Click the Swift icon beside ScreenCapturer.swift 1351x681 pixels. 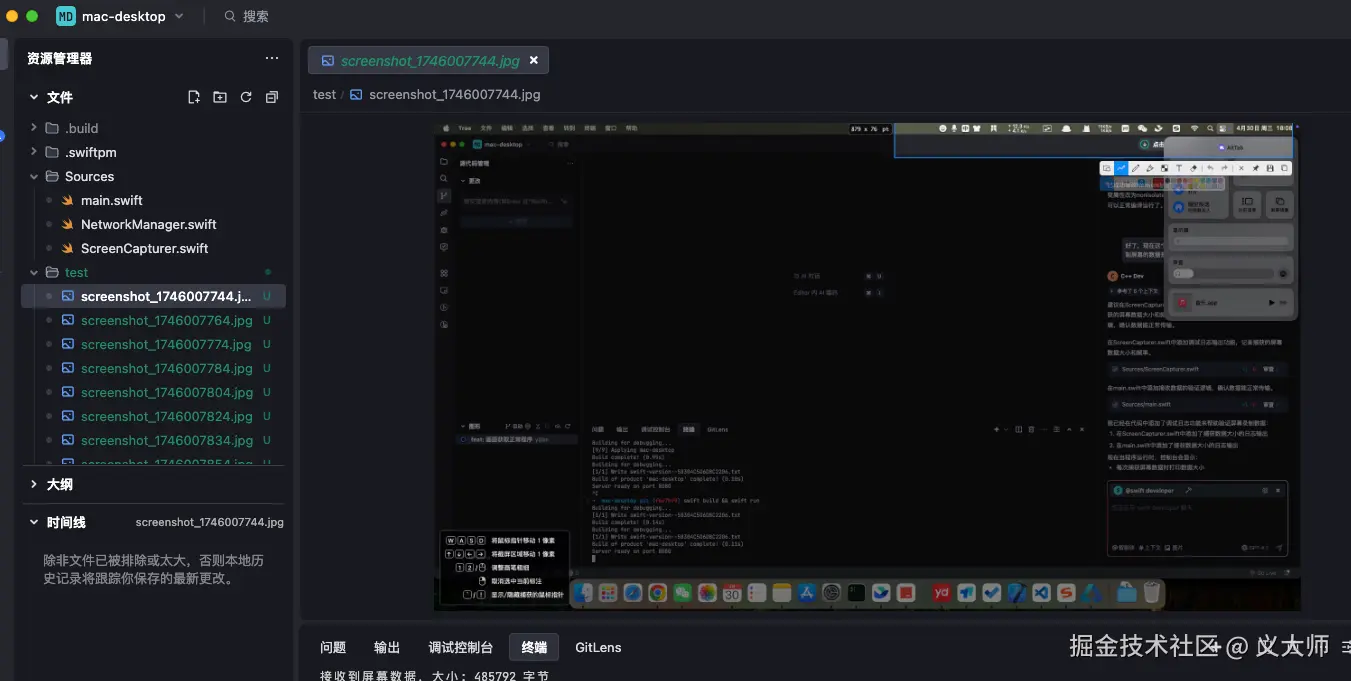(x=68, y=248)
